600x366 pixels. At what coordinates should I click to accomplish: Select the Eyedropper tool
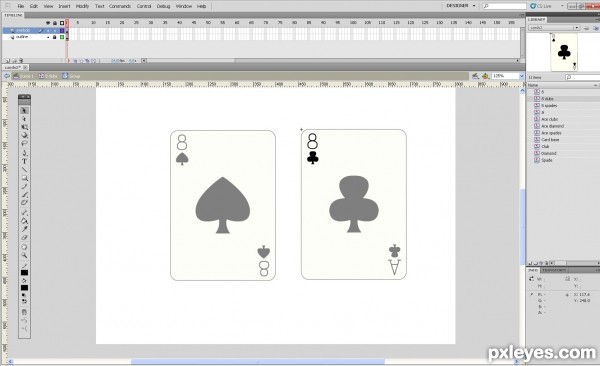tap(24, 229)
